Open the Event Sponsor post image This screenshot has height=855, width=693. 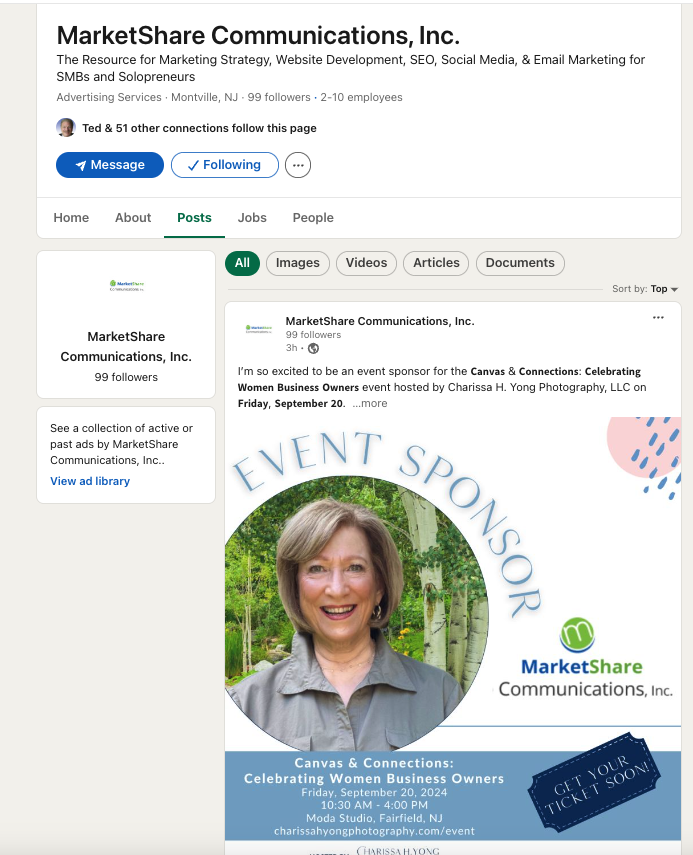click(x=453, y=635)
